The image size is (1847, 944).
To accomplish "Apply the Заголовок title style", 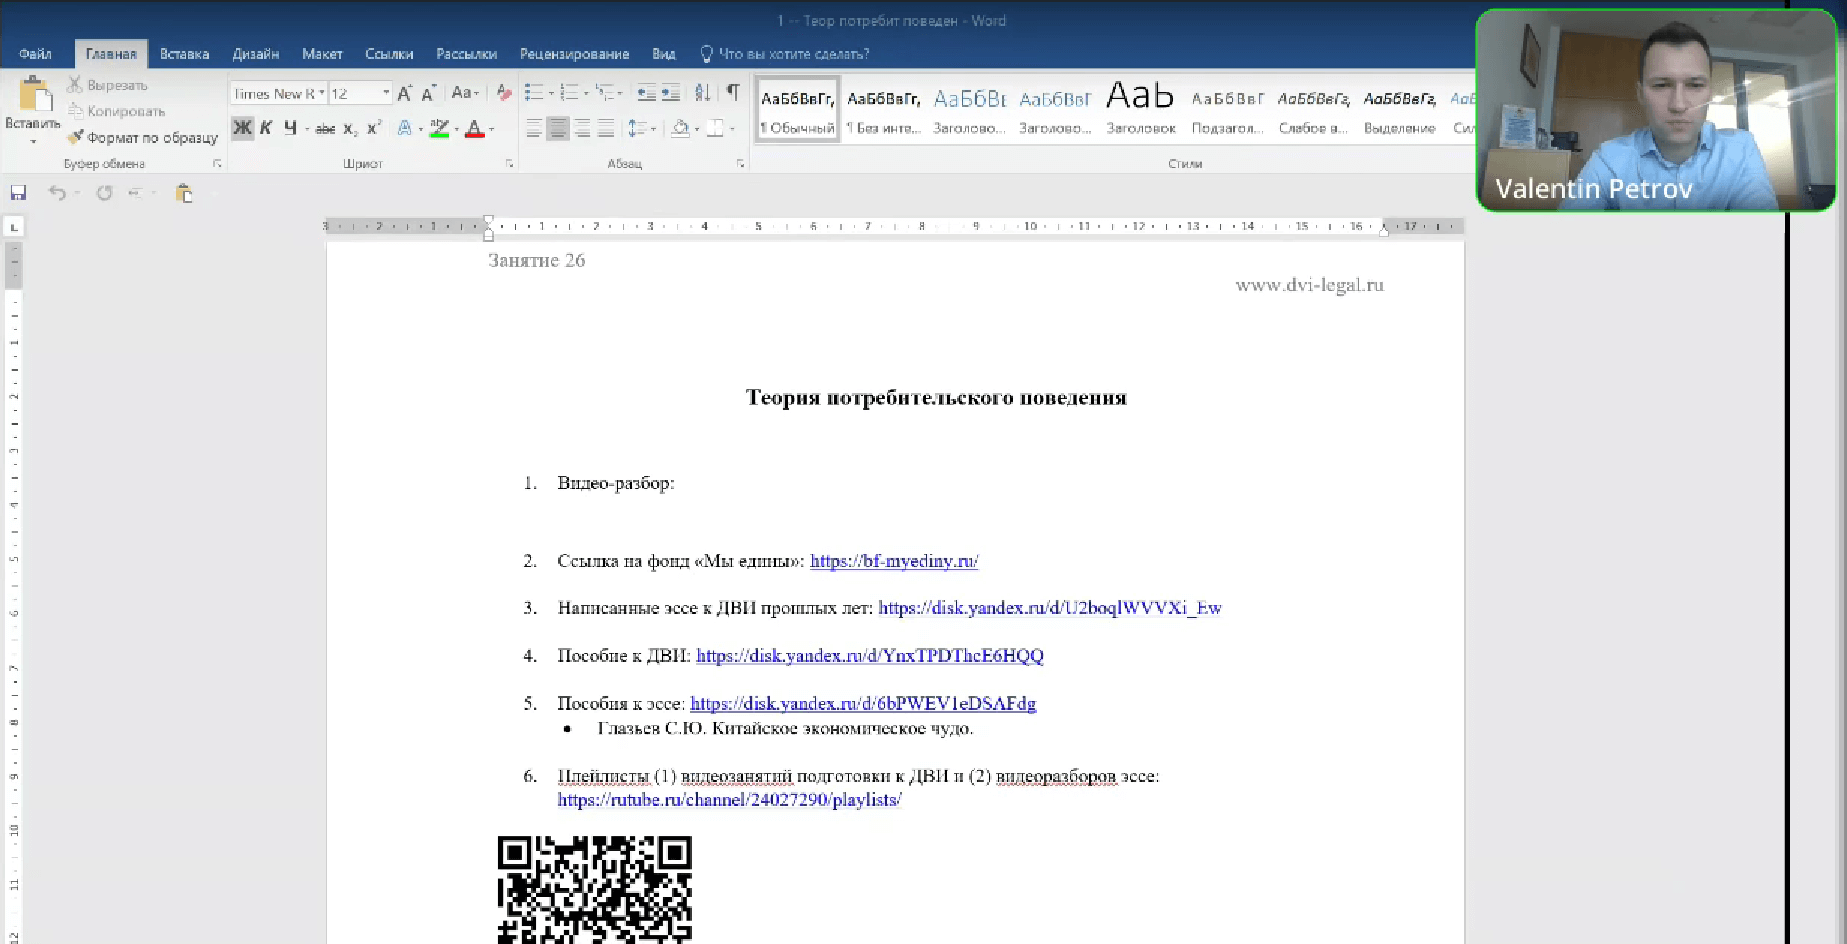I will 1140,109.
